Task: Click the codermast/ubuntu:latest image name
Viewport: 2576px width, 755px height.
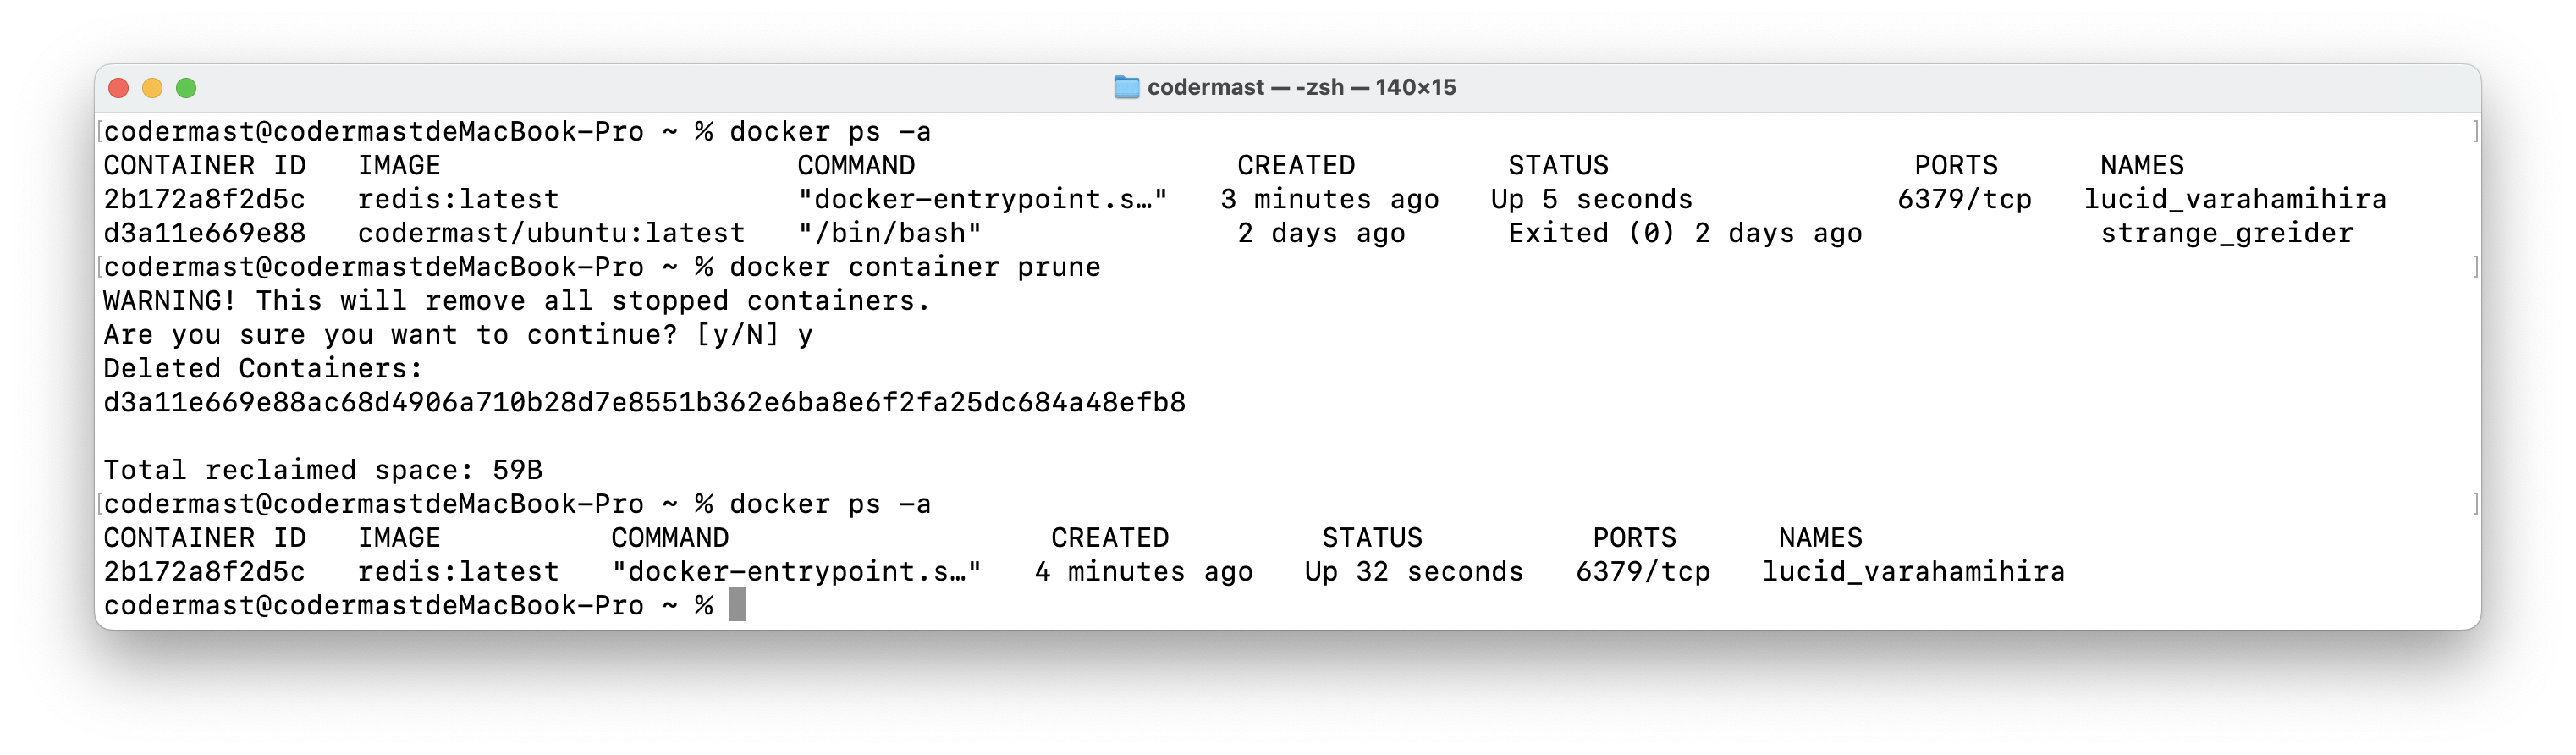Action: pyautogui.click(x=551, y=233)
